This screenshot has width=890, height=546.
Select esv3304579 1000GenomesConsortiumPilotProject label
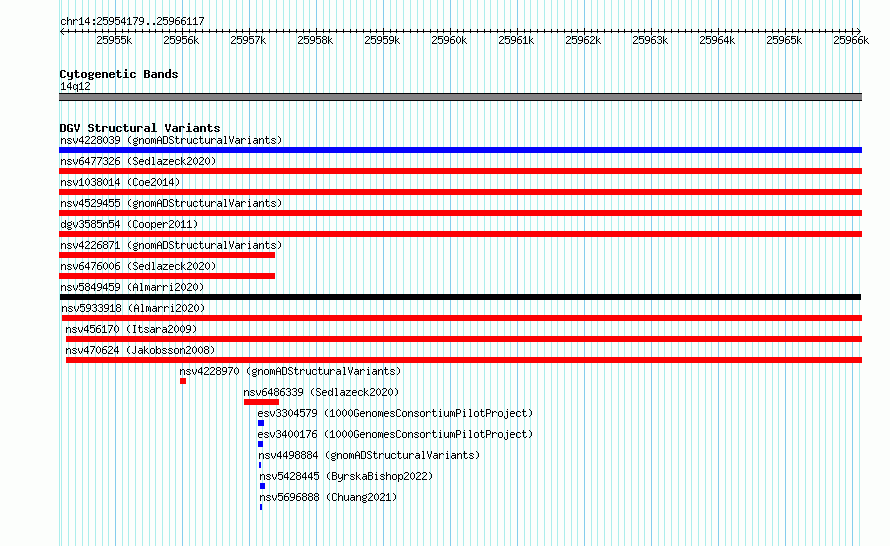click(x=395, y=413)
